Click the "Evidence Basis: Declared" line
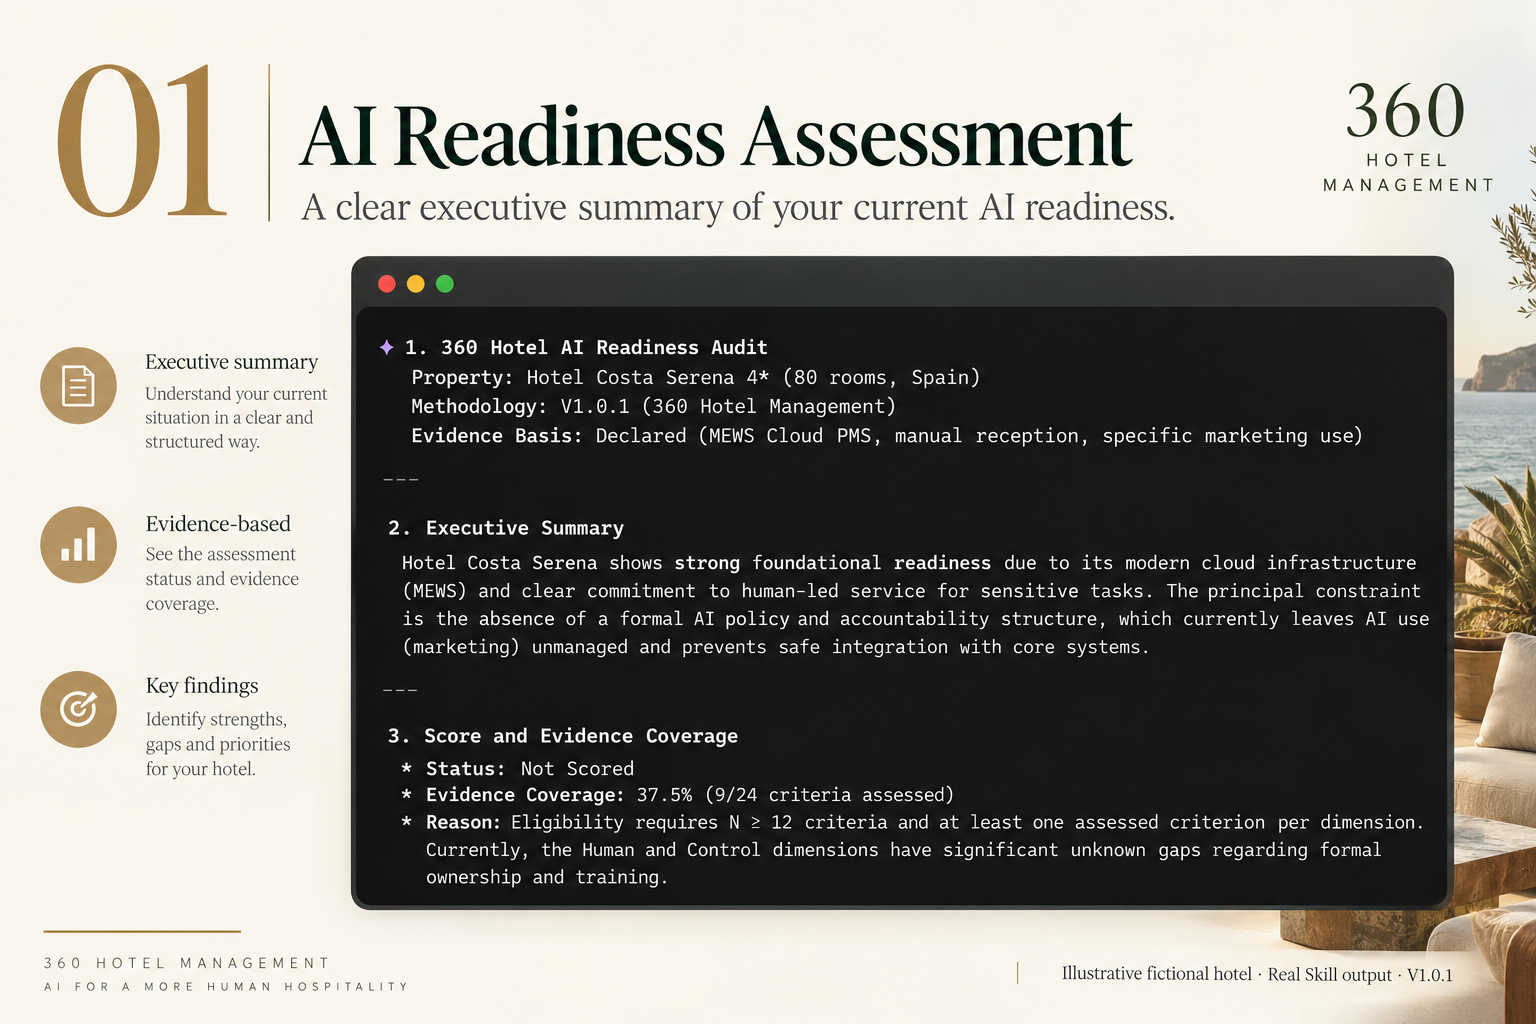This screenshot has height=1024, width=1536. tap(886, 435)
